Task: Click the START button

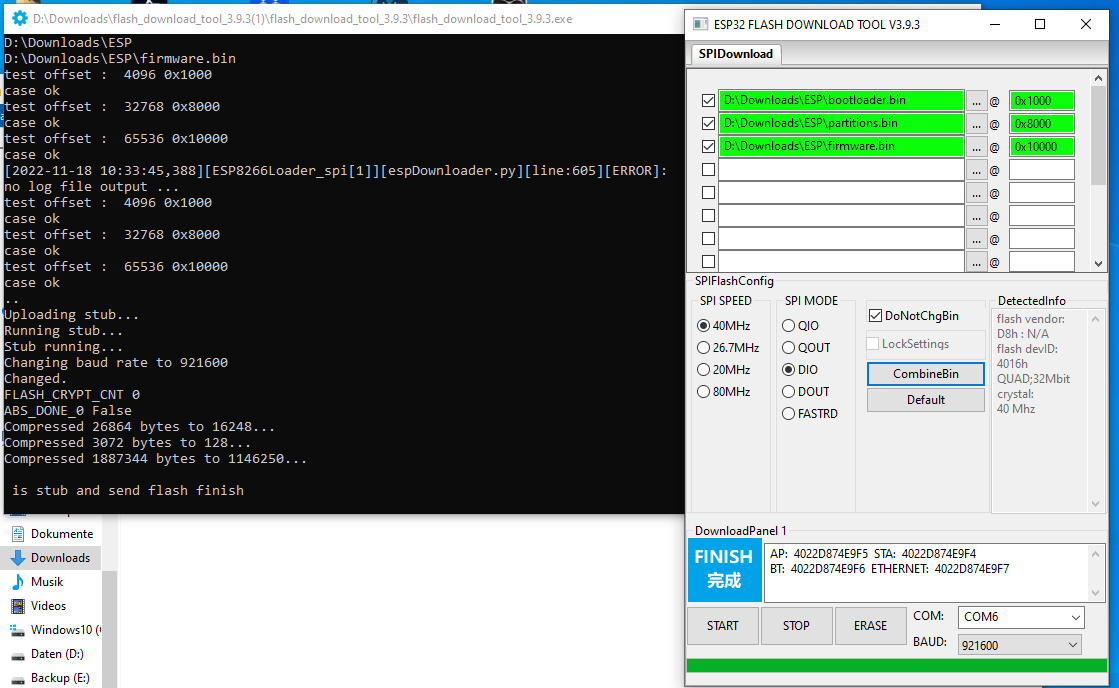Action: (723, 626)
